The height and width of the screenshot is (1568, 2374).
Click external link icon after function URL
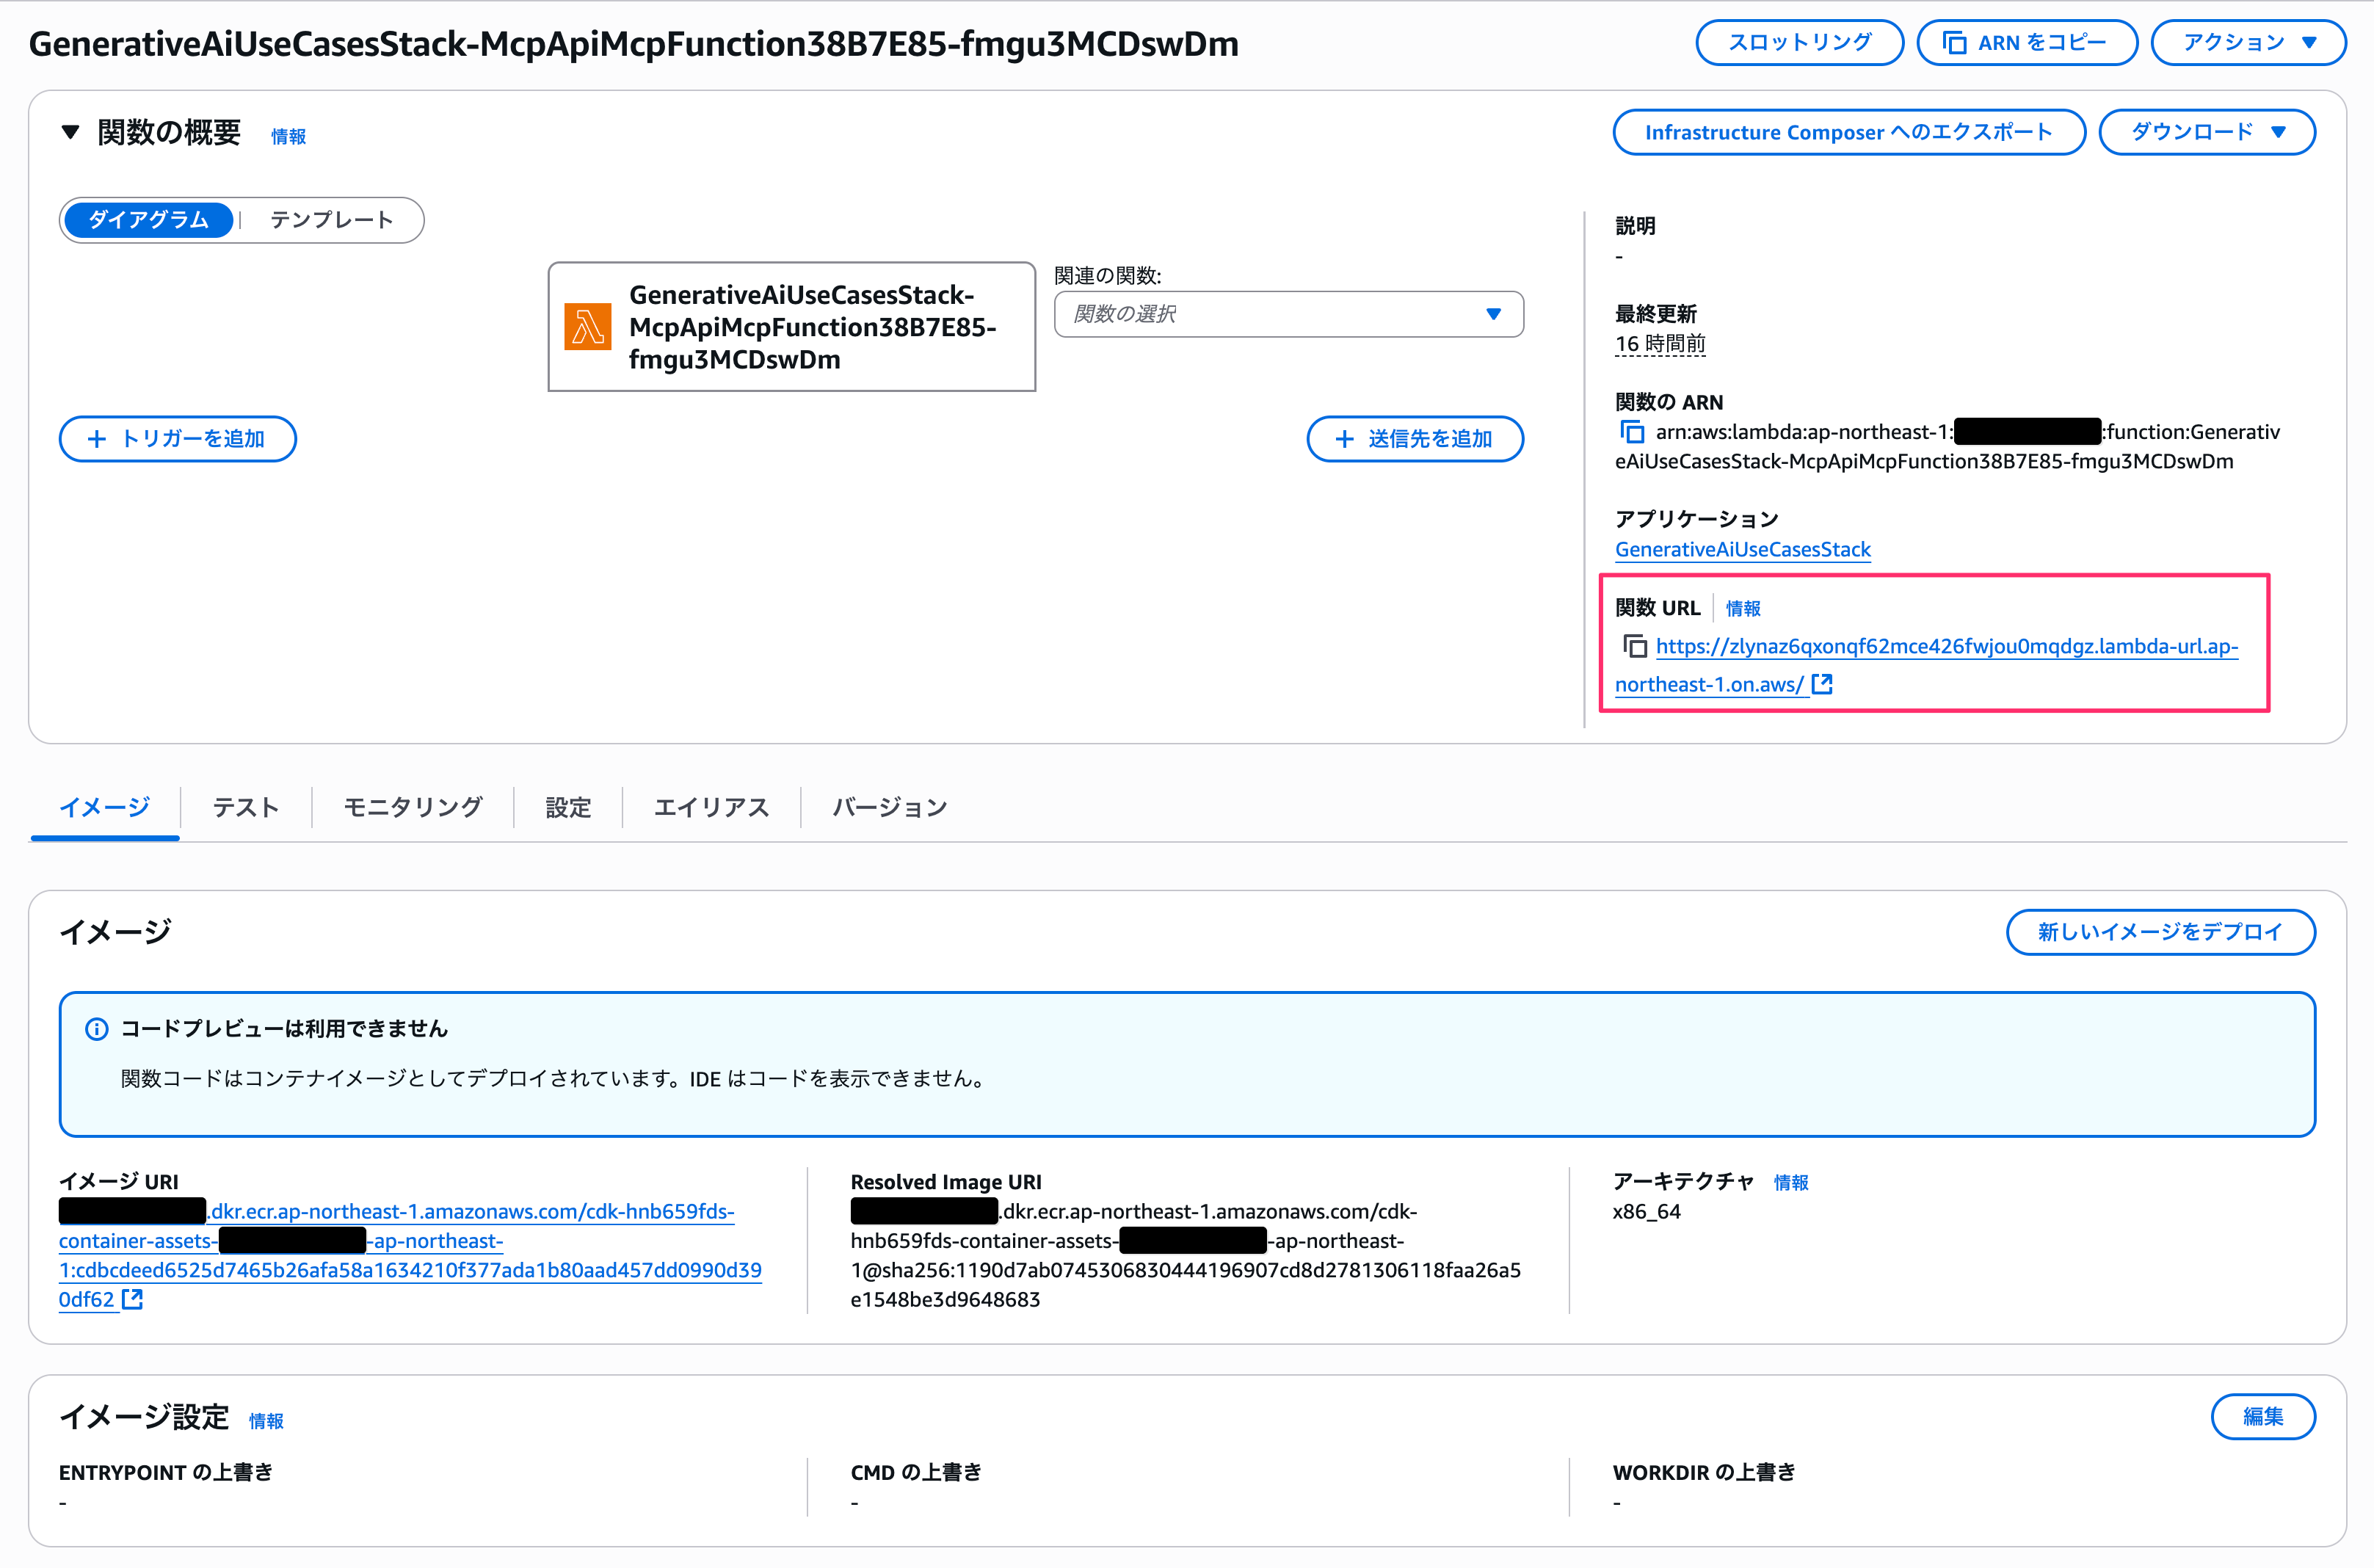(1823, 684)
